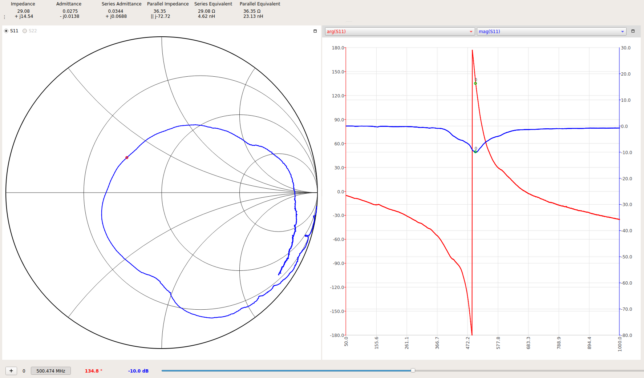Viewport: 644px width, 378px height.
Task: Click the blue -10.0 dB magnitude readout
Action: click(x=138, y=371)
